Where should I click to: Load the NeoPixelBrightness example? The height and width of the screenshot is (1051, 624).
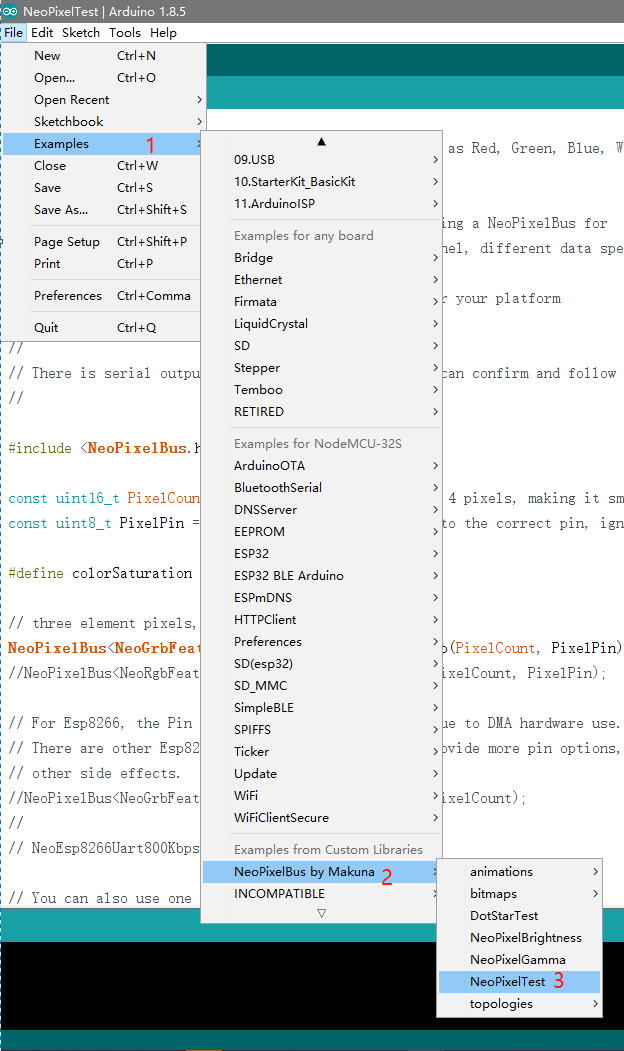[x=525, y=938]
